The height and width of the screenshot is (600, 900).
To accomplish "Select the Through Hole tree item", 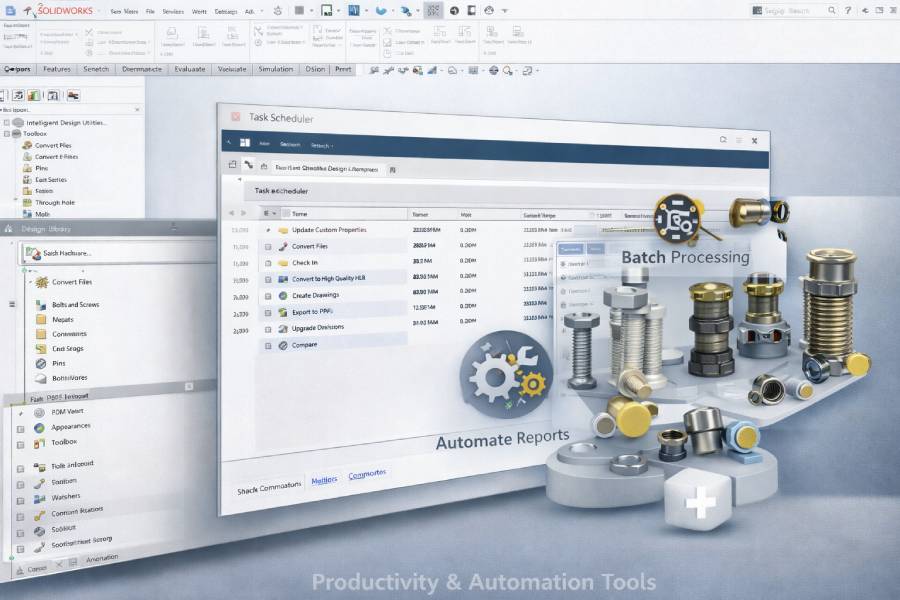I will pyautogui.click(x=49, y=202).
